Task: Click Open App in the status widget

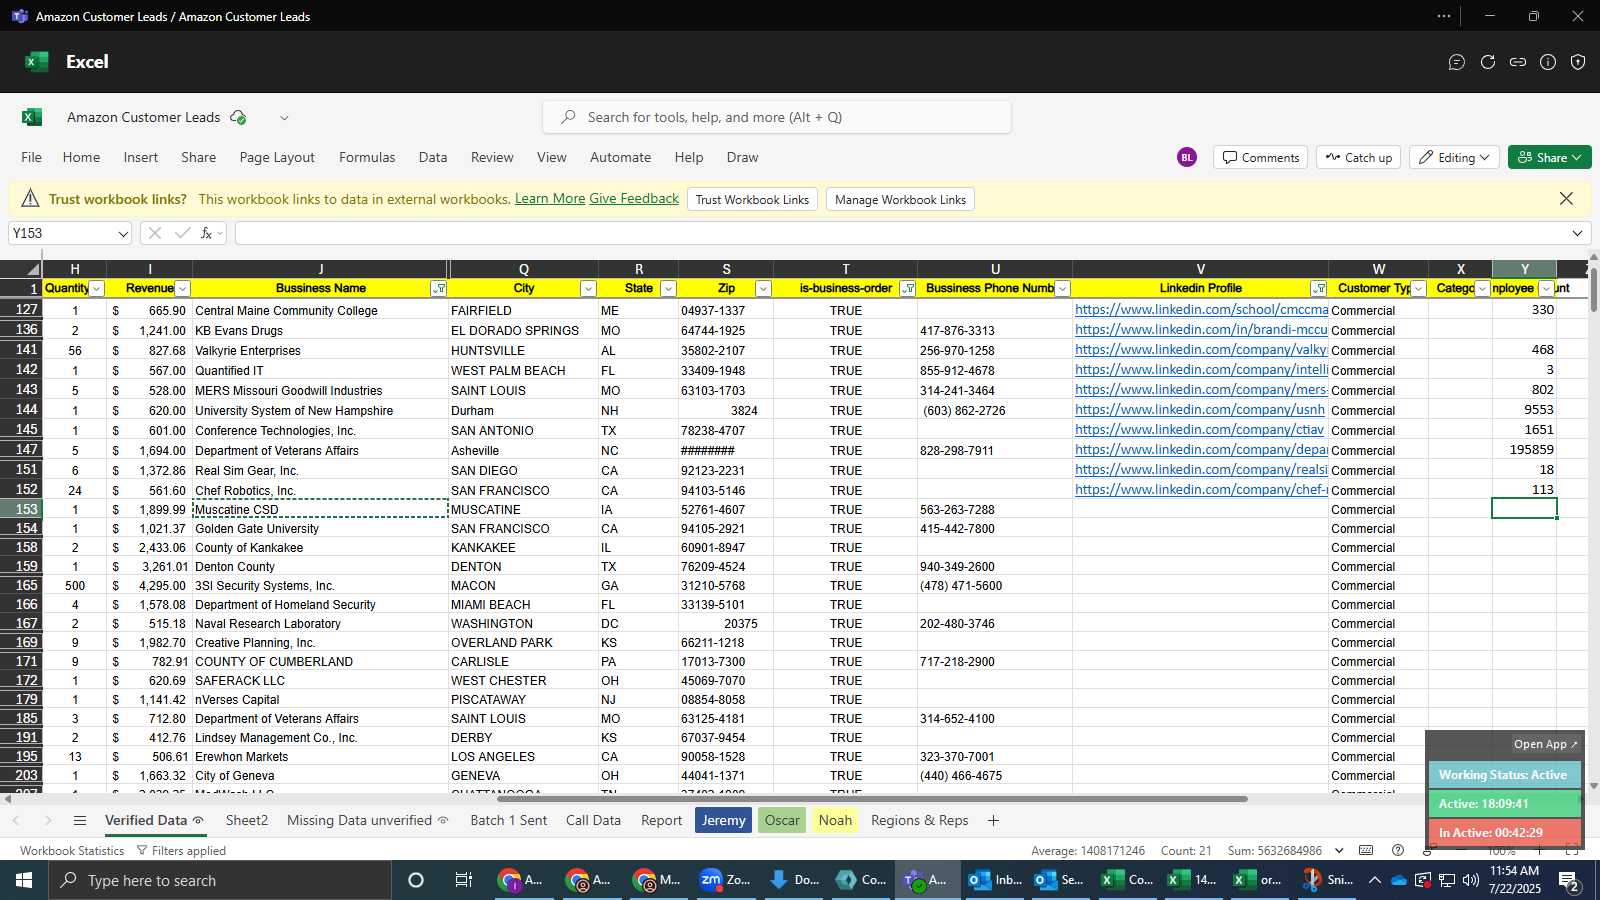Action: (x=1545, y=744)
